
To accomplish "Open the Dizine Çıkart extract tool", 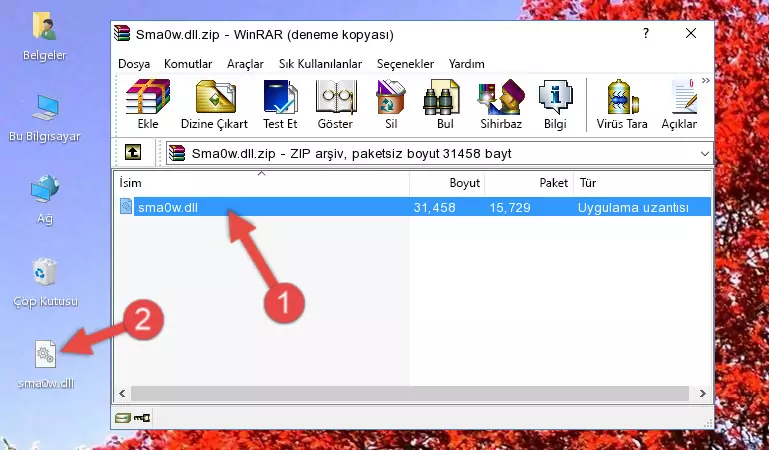I will 214,104.
